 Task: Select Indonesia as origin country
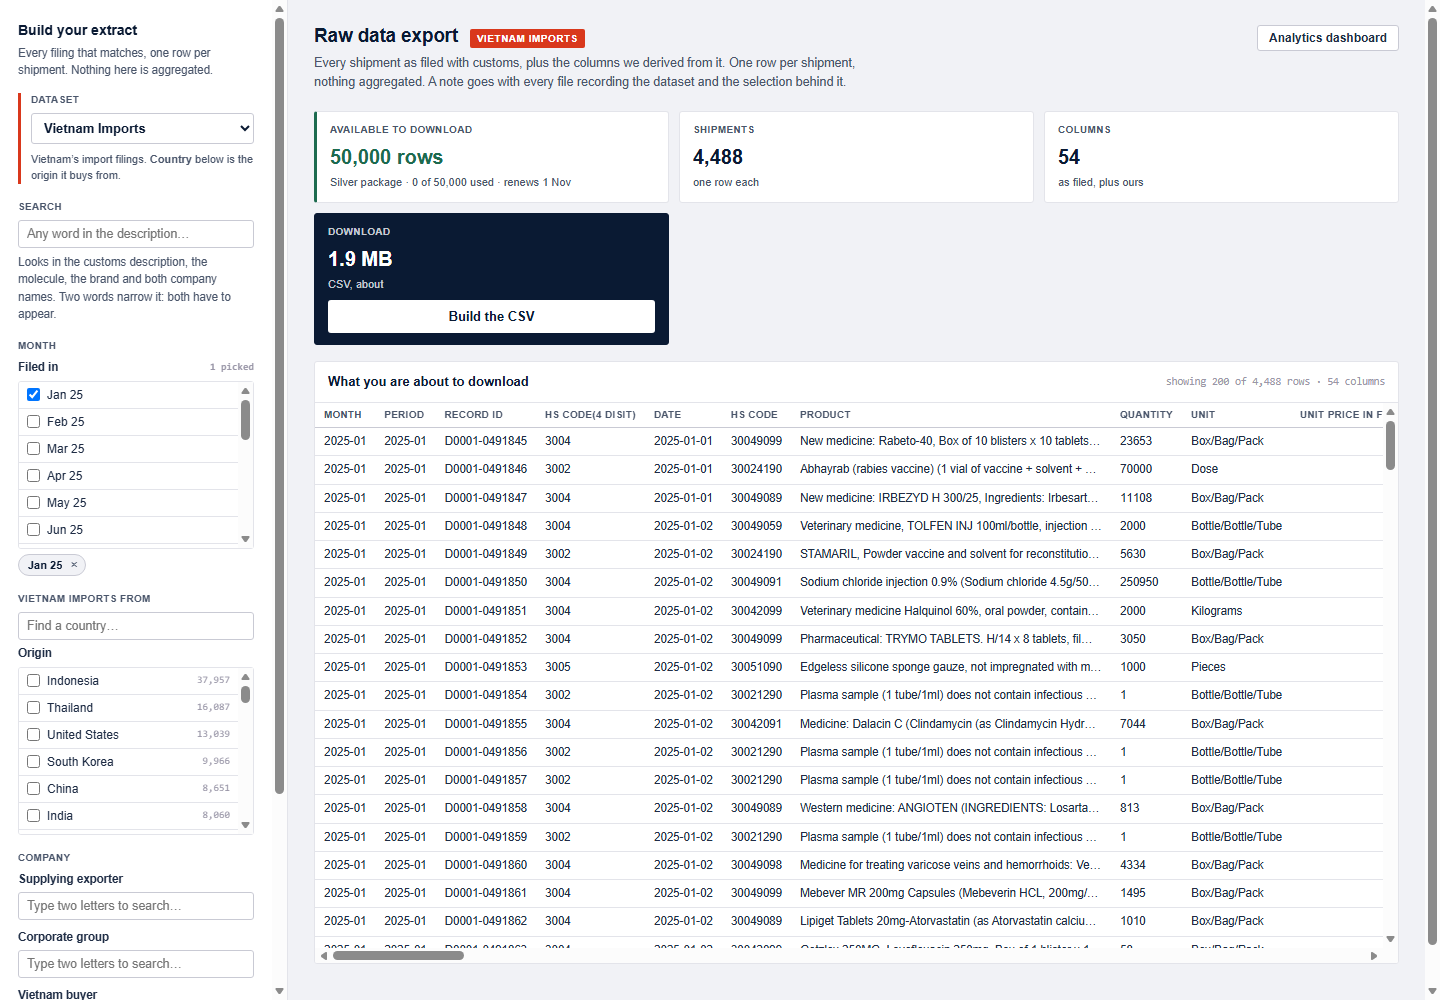point(33,680)
